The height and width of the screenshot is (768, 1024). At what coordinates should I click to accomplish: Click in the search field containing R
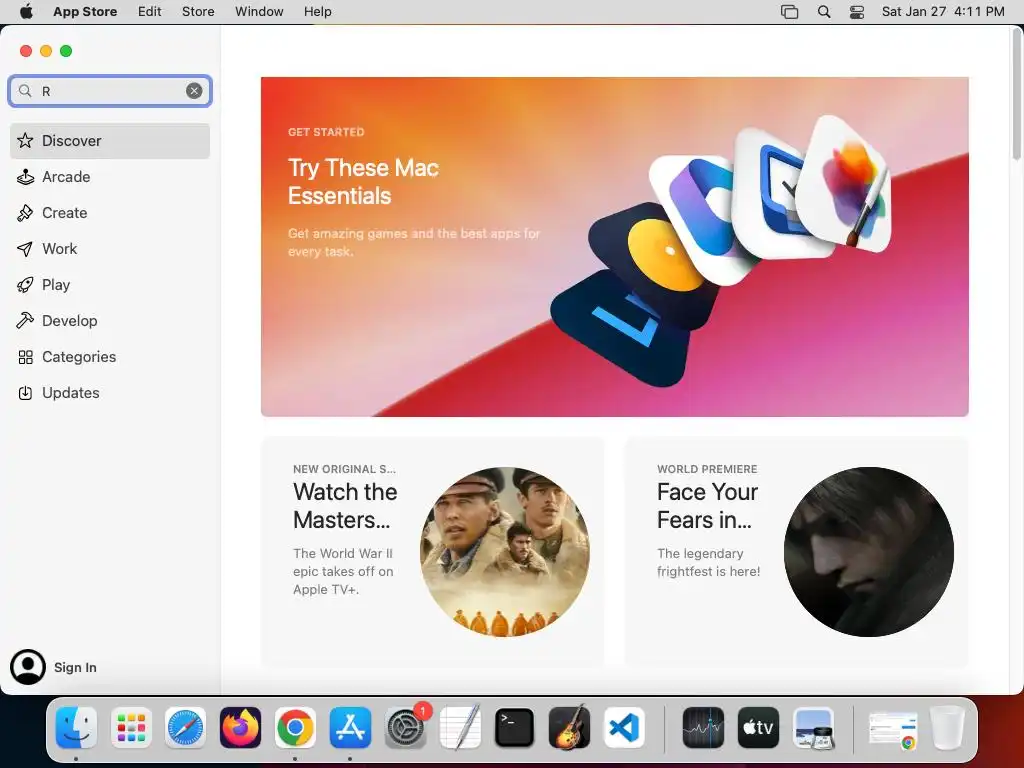pyautogui.click(x=110, y=91)
